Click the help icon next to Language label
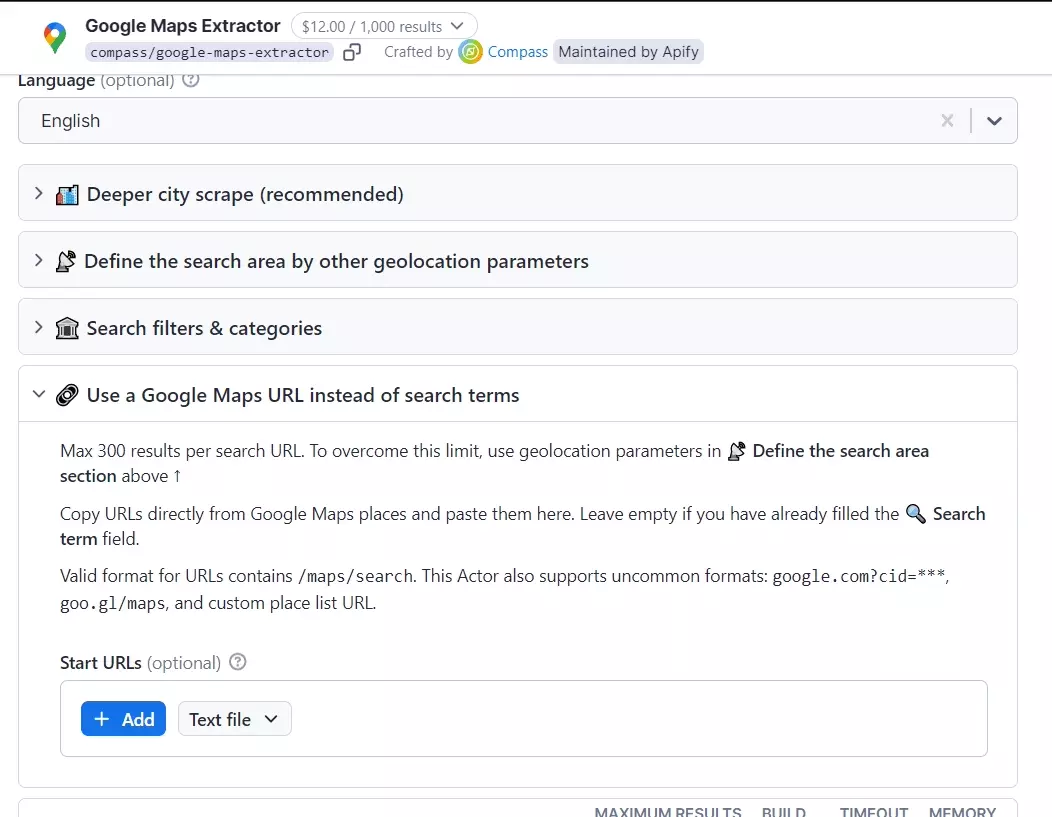 190,80
